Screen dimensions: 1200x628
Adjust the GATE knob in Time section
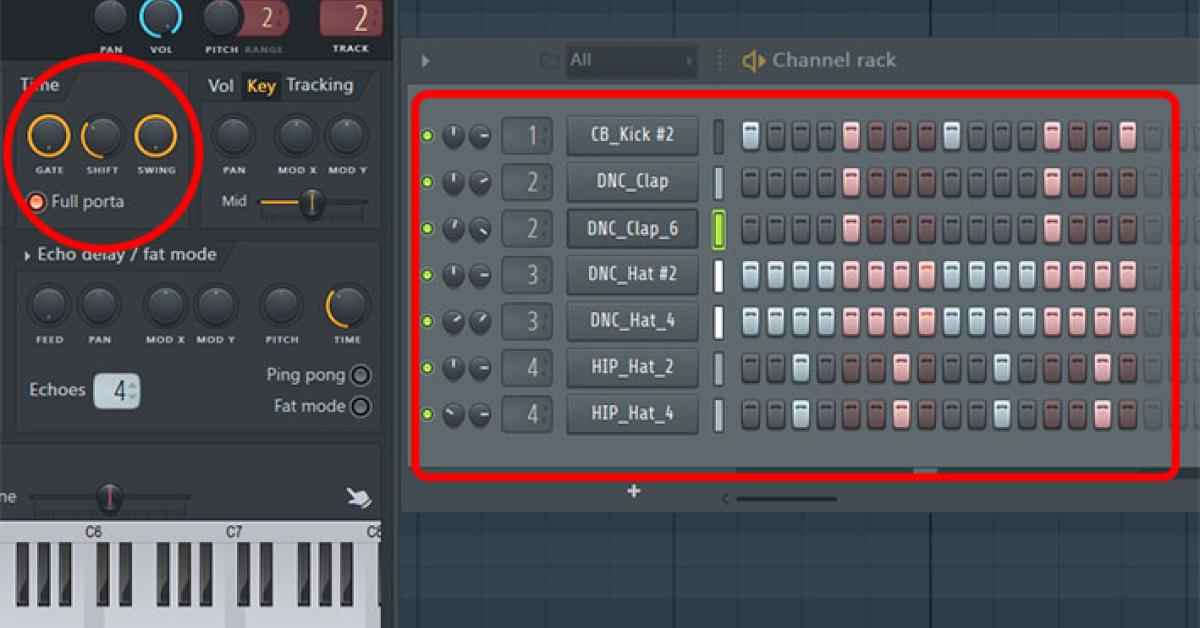(x=49, y=136)
